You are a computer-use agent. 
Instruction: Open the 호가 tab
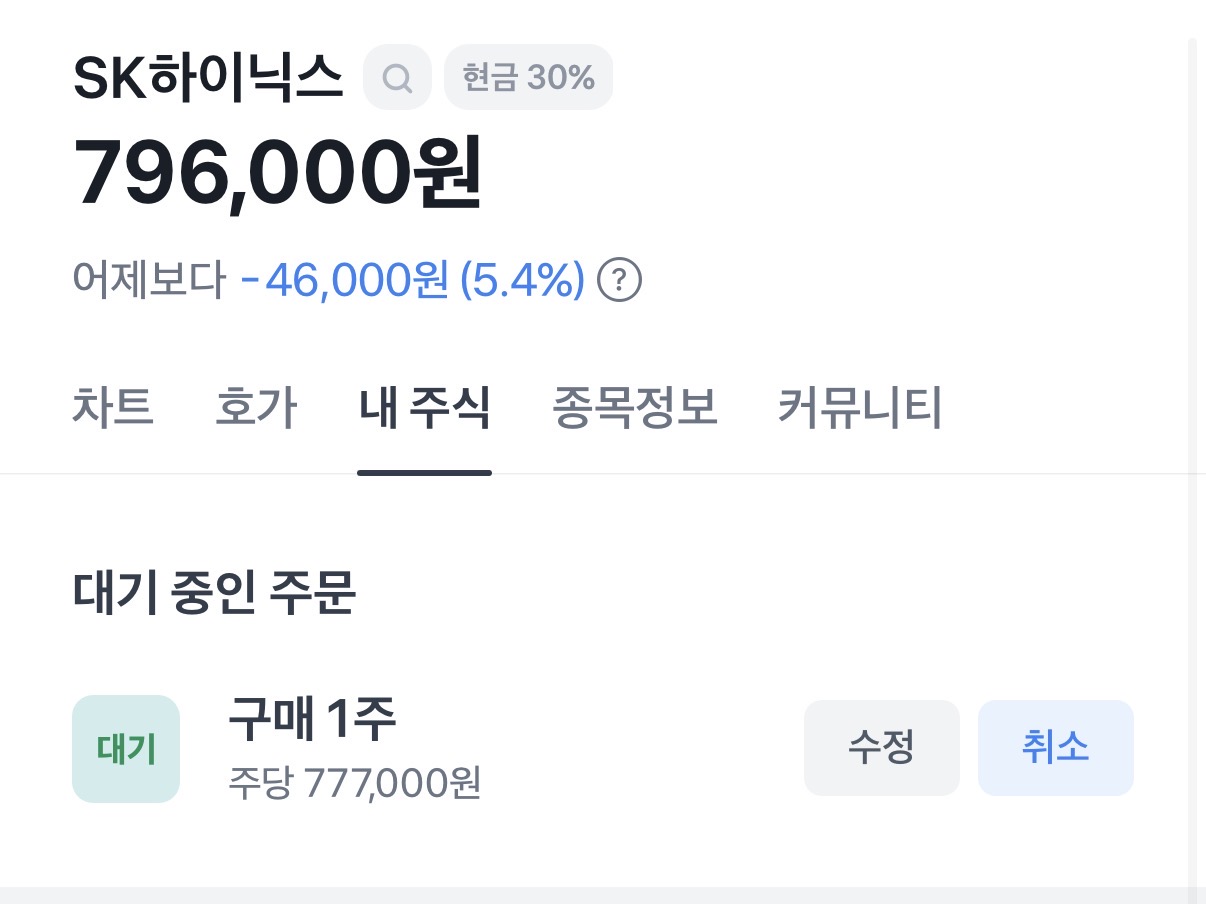tap(256, 409)
